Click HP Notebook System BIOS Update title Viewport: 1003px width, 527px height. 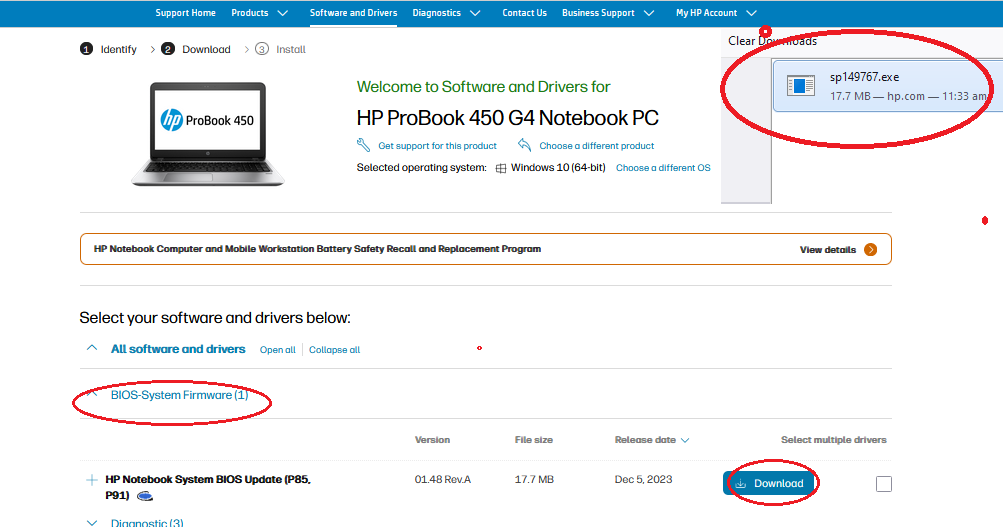pos(208,487)
